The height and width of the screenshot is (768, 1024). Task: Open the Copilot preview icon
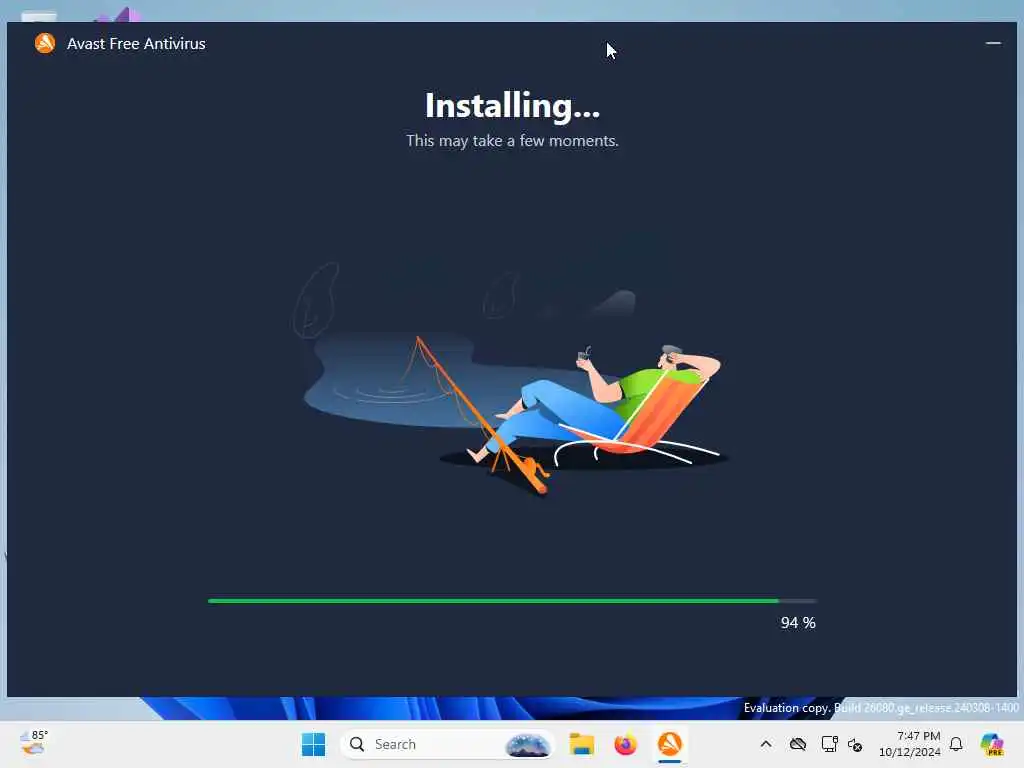click(x=991, y=744)
